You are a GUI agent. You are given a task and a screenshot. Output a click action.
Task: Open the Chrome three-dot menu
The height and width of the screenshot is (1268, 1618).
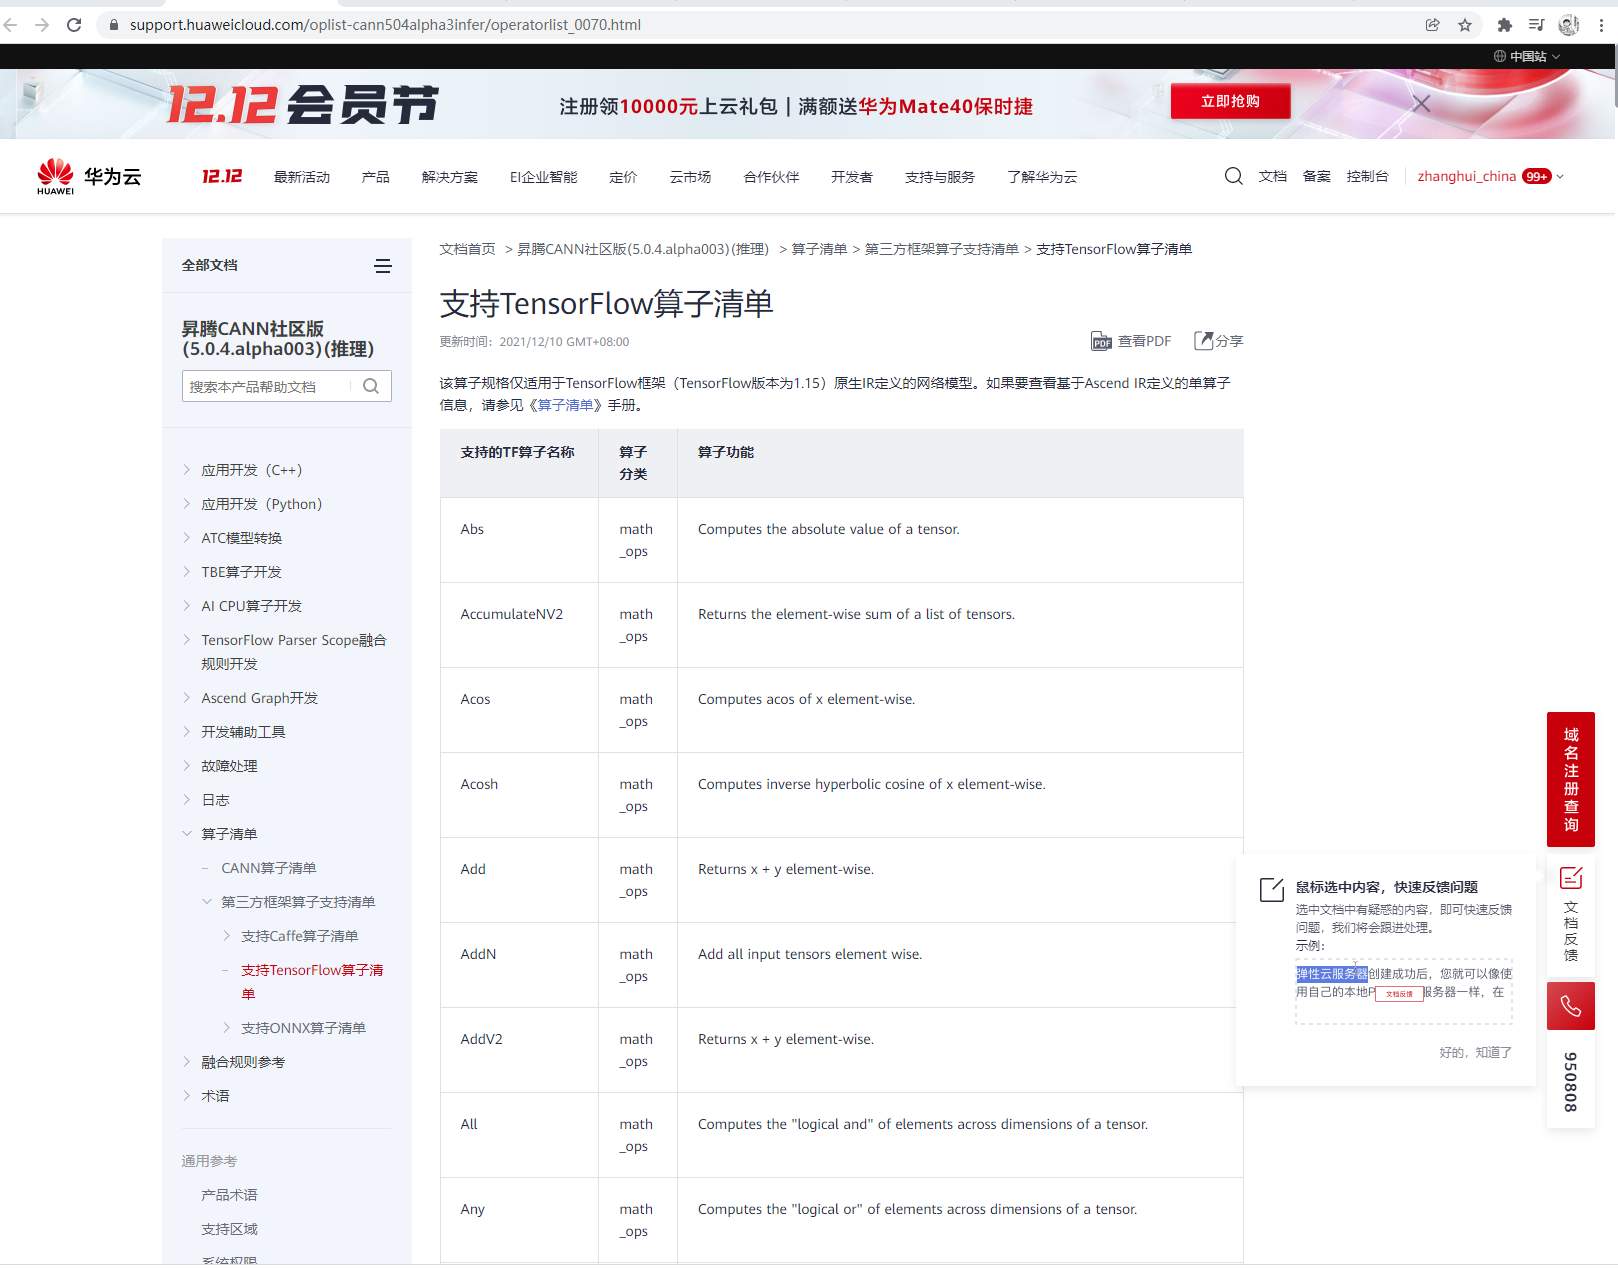pyautogui.click(x=1601, y=25)
